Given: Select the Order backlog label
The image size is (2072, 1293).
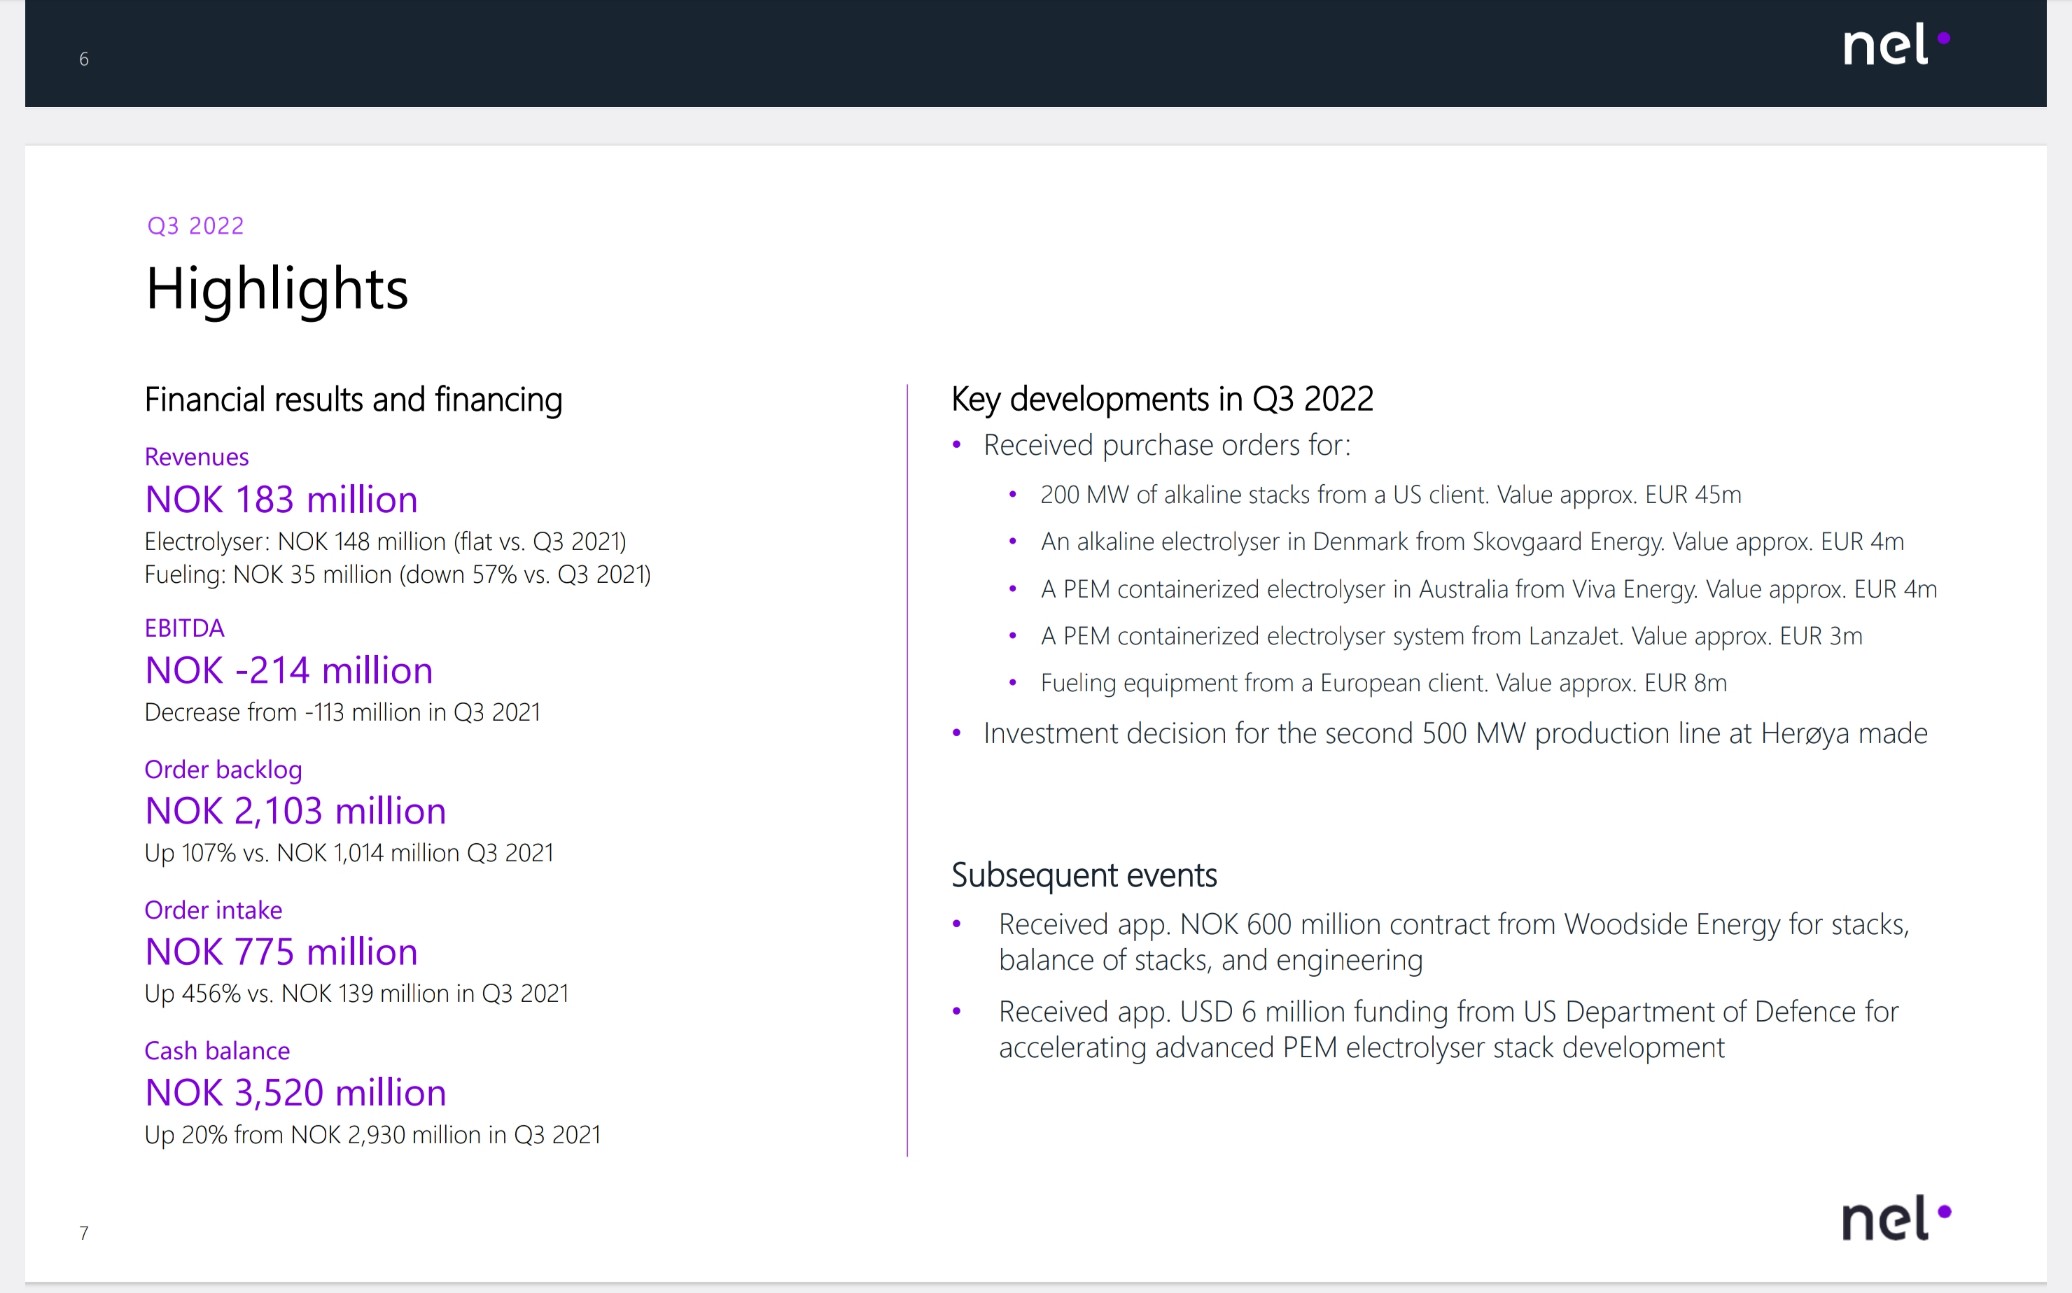Looking at the screenshot, I should point(223,769).
